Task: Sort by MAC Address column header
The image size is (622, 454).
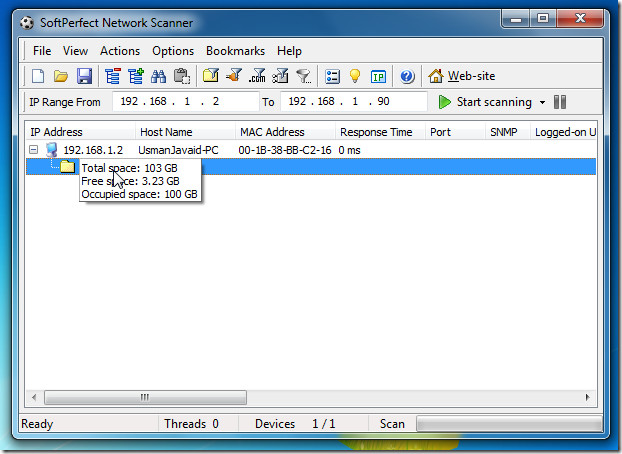Action: pyautogui.click(x=285, y=132)
